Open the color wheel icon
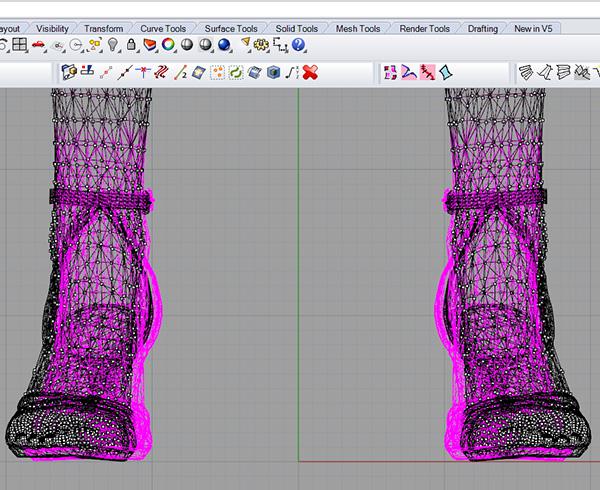Viewport: 600px width, 490px height. [x=168, y=46]
